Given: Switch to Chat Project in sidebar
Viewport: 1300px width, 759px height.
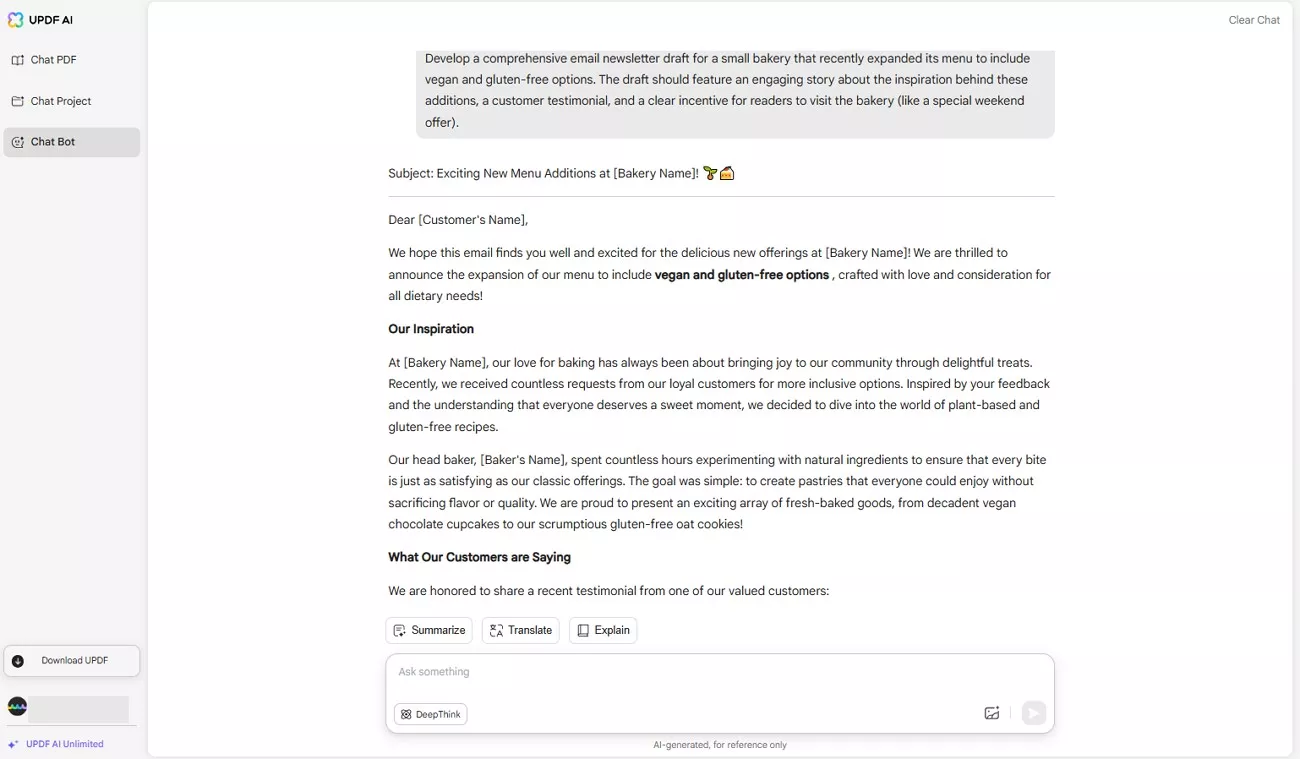Looking at the screenshot, I should (60, 101).
